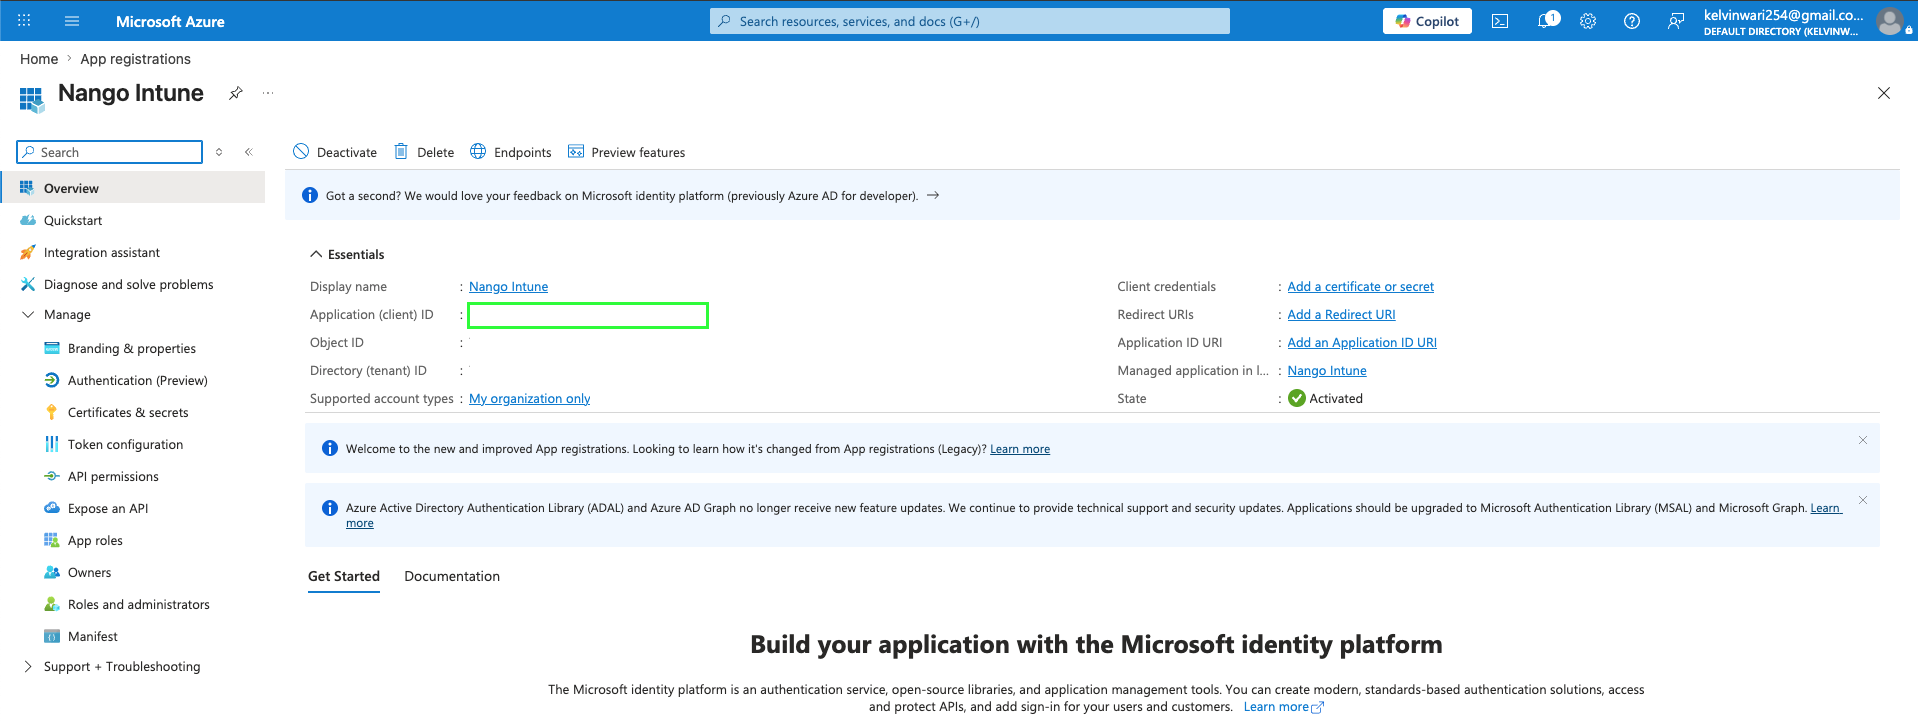Click the Microsoft Azure portal title
1918x723 pixels.
(x=170, y=21)
